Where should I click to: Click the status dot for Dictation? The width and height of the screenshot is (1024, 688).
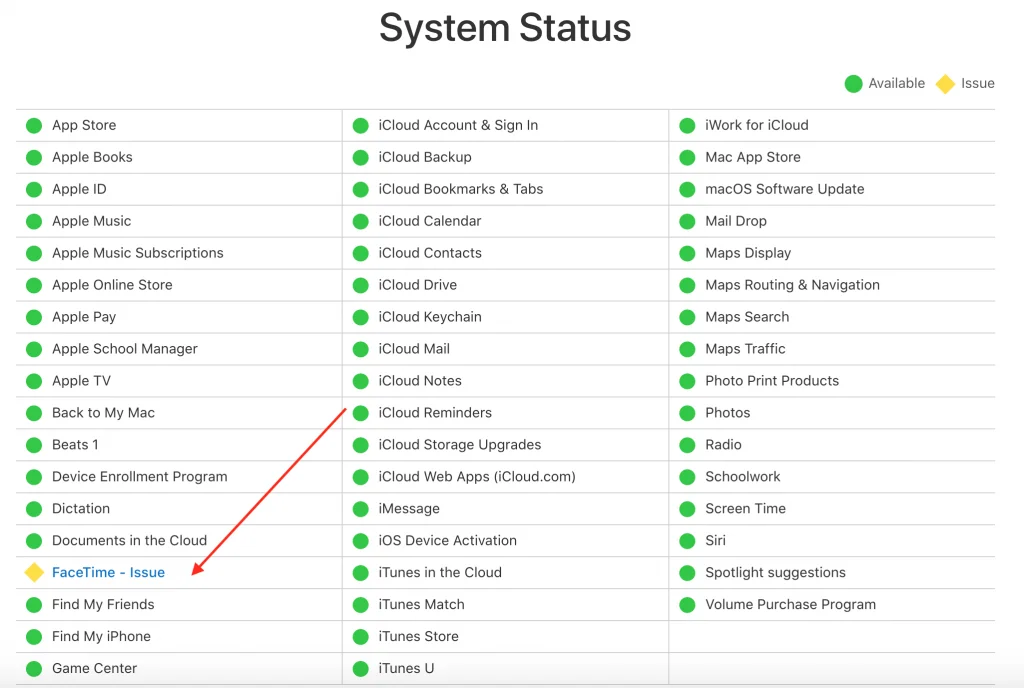(34, 509)
